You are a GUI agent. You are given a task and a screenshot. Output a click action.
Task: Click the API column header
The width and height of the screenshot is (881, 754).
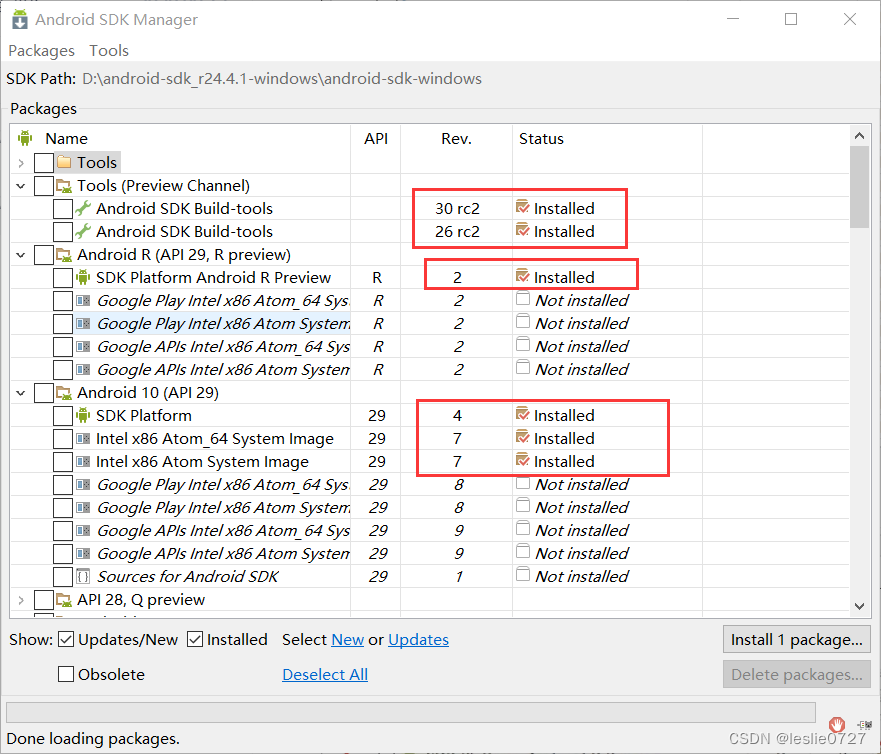pos(376,138)
